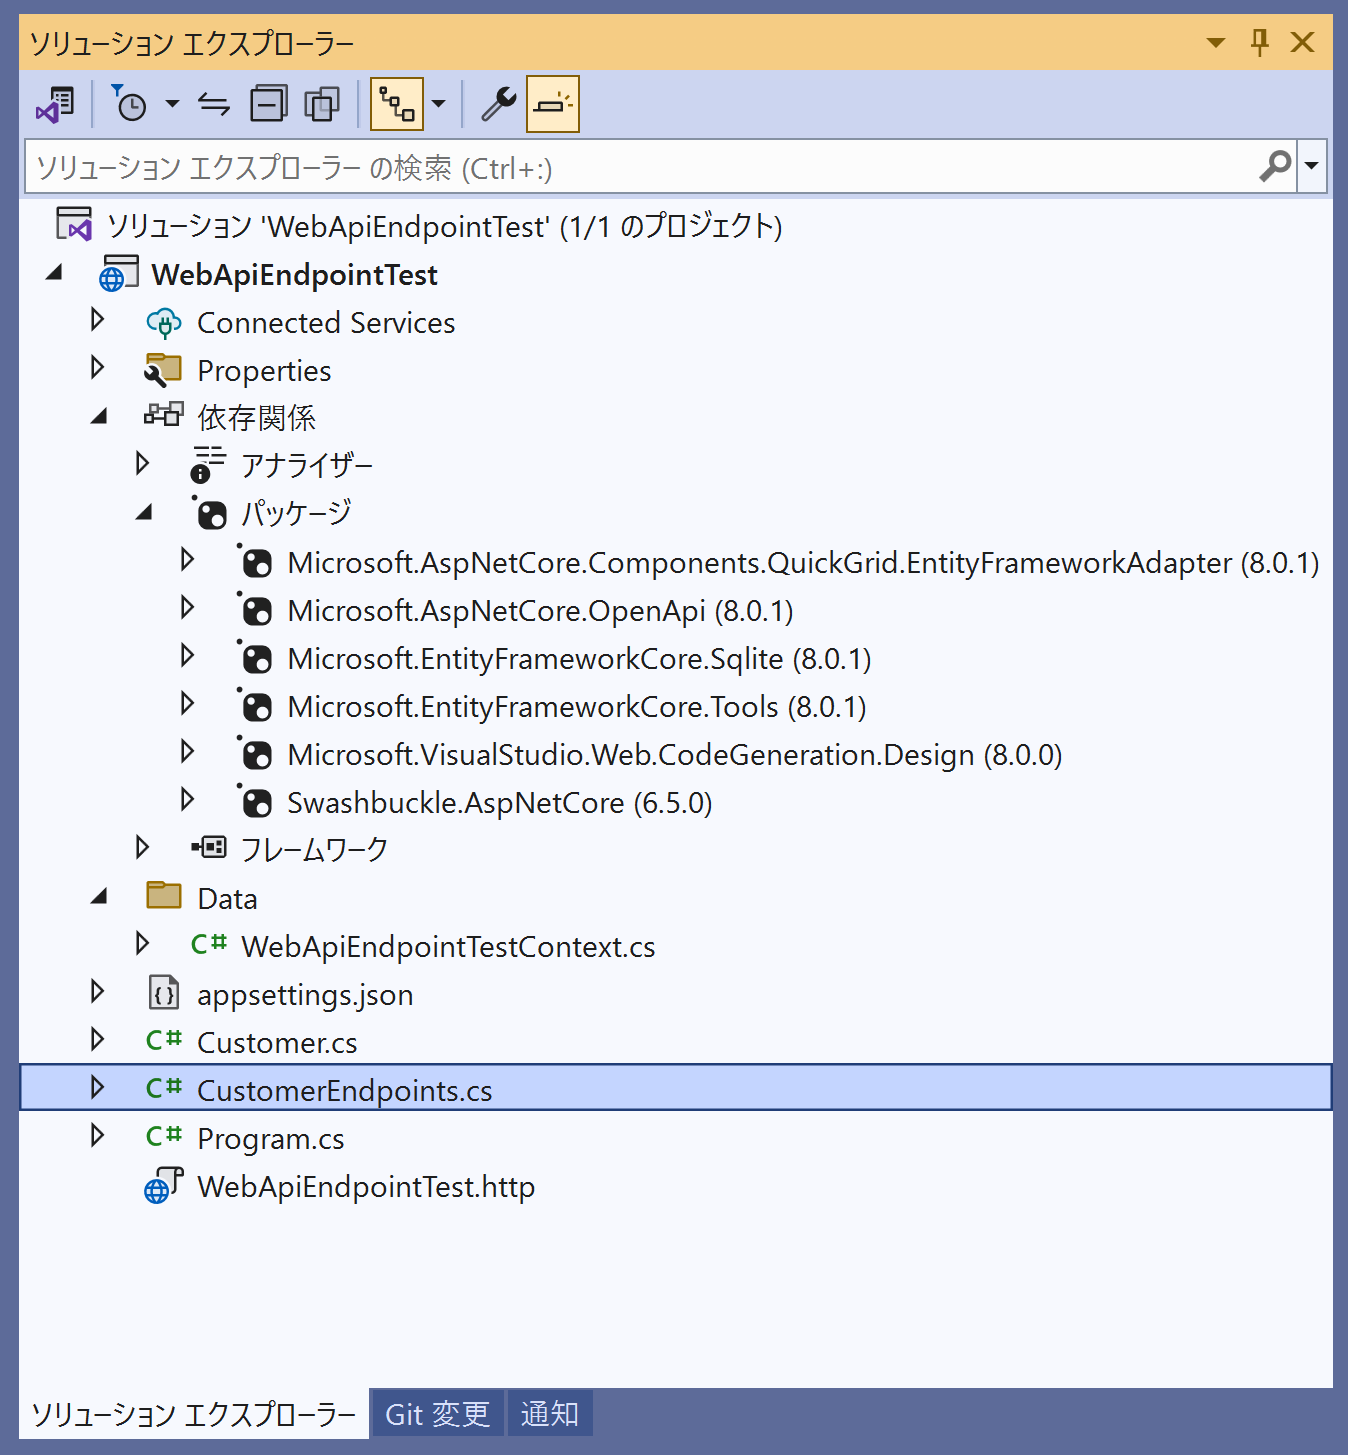
Task: Click the CodeGeneration.Design package icon
Action: (255, 753)
